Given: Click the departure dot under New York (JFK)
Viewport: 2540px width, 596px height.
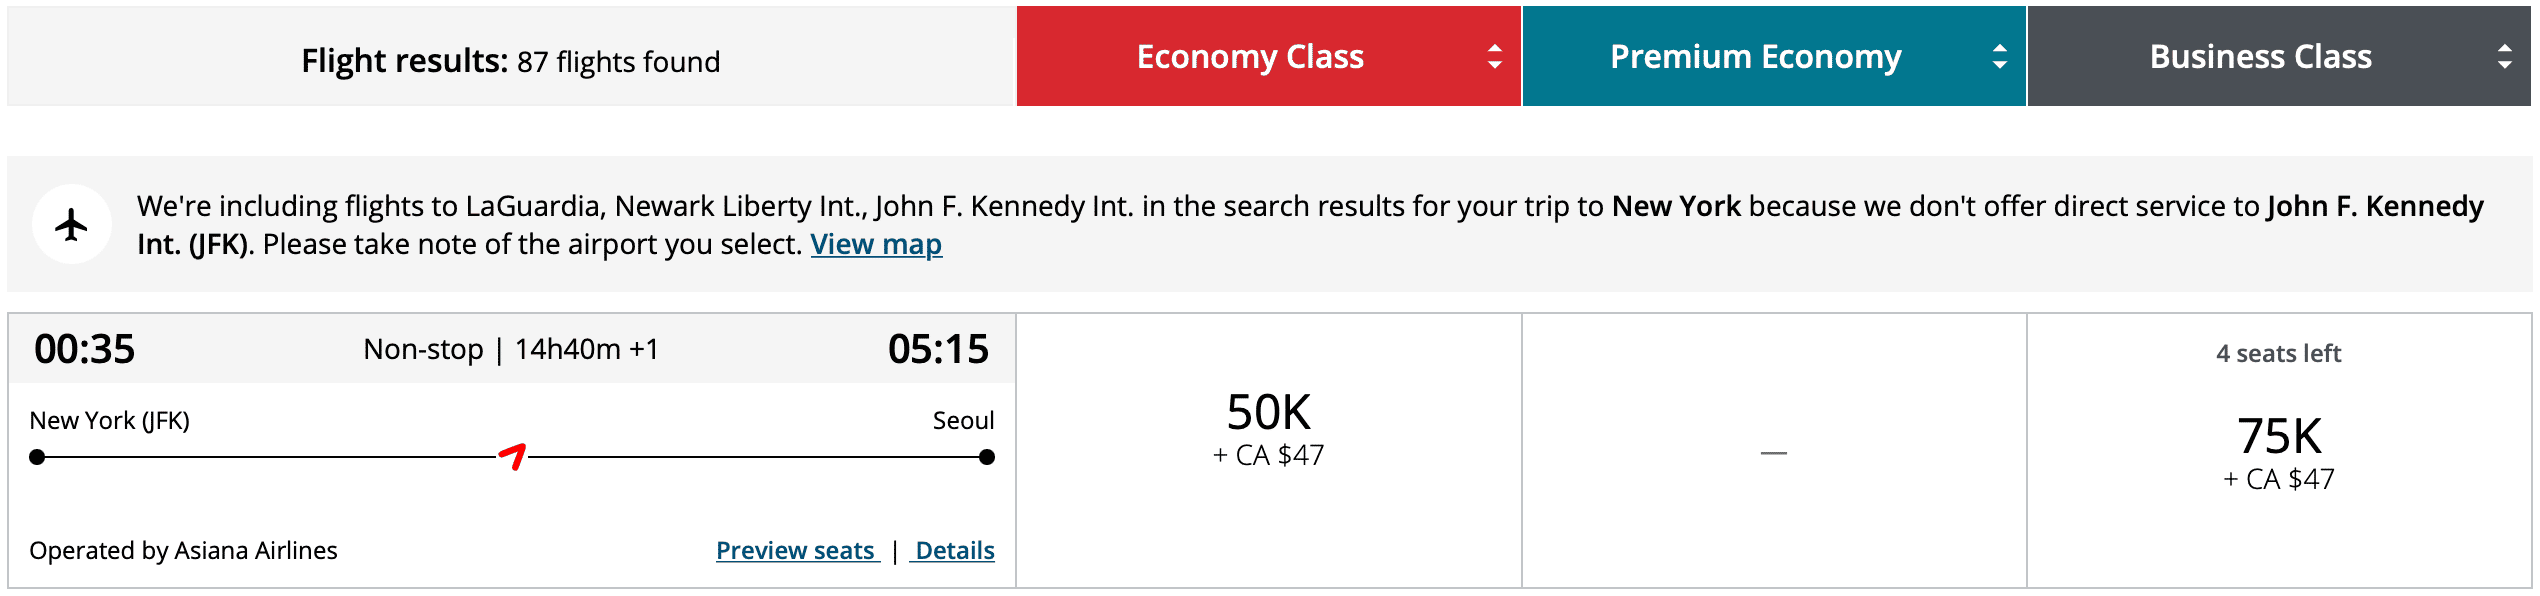Looking at the screenshot, I should click(x=38, y=458).
